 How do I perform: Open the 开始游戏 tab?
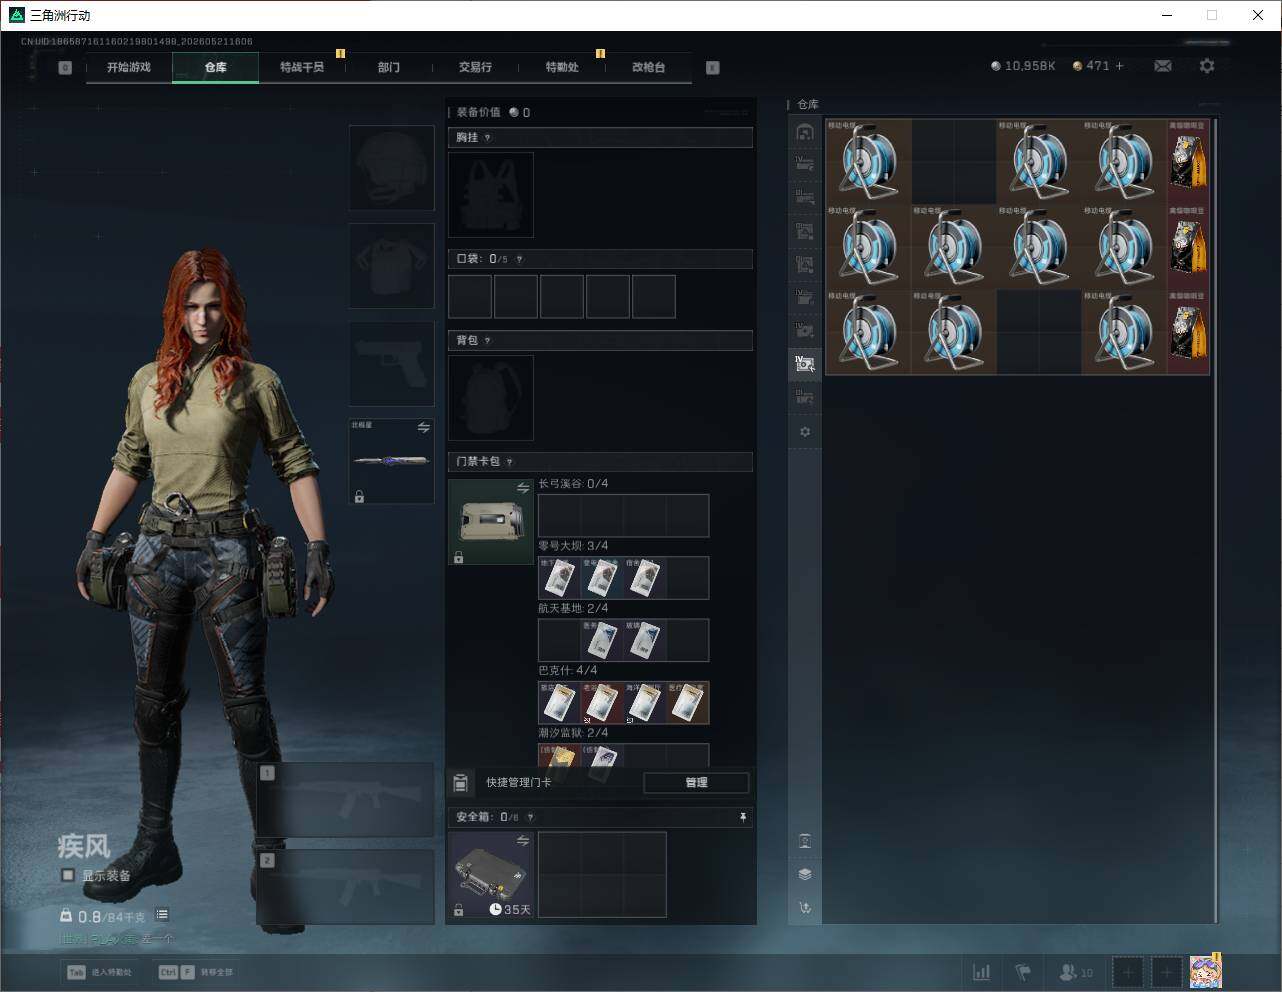click(129, 67)
